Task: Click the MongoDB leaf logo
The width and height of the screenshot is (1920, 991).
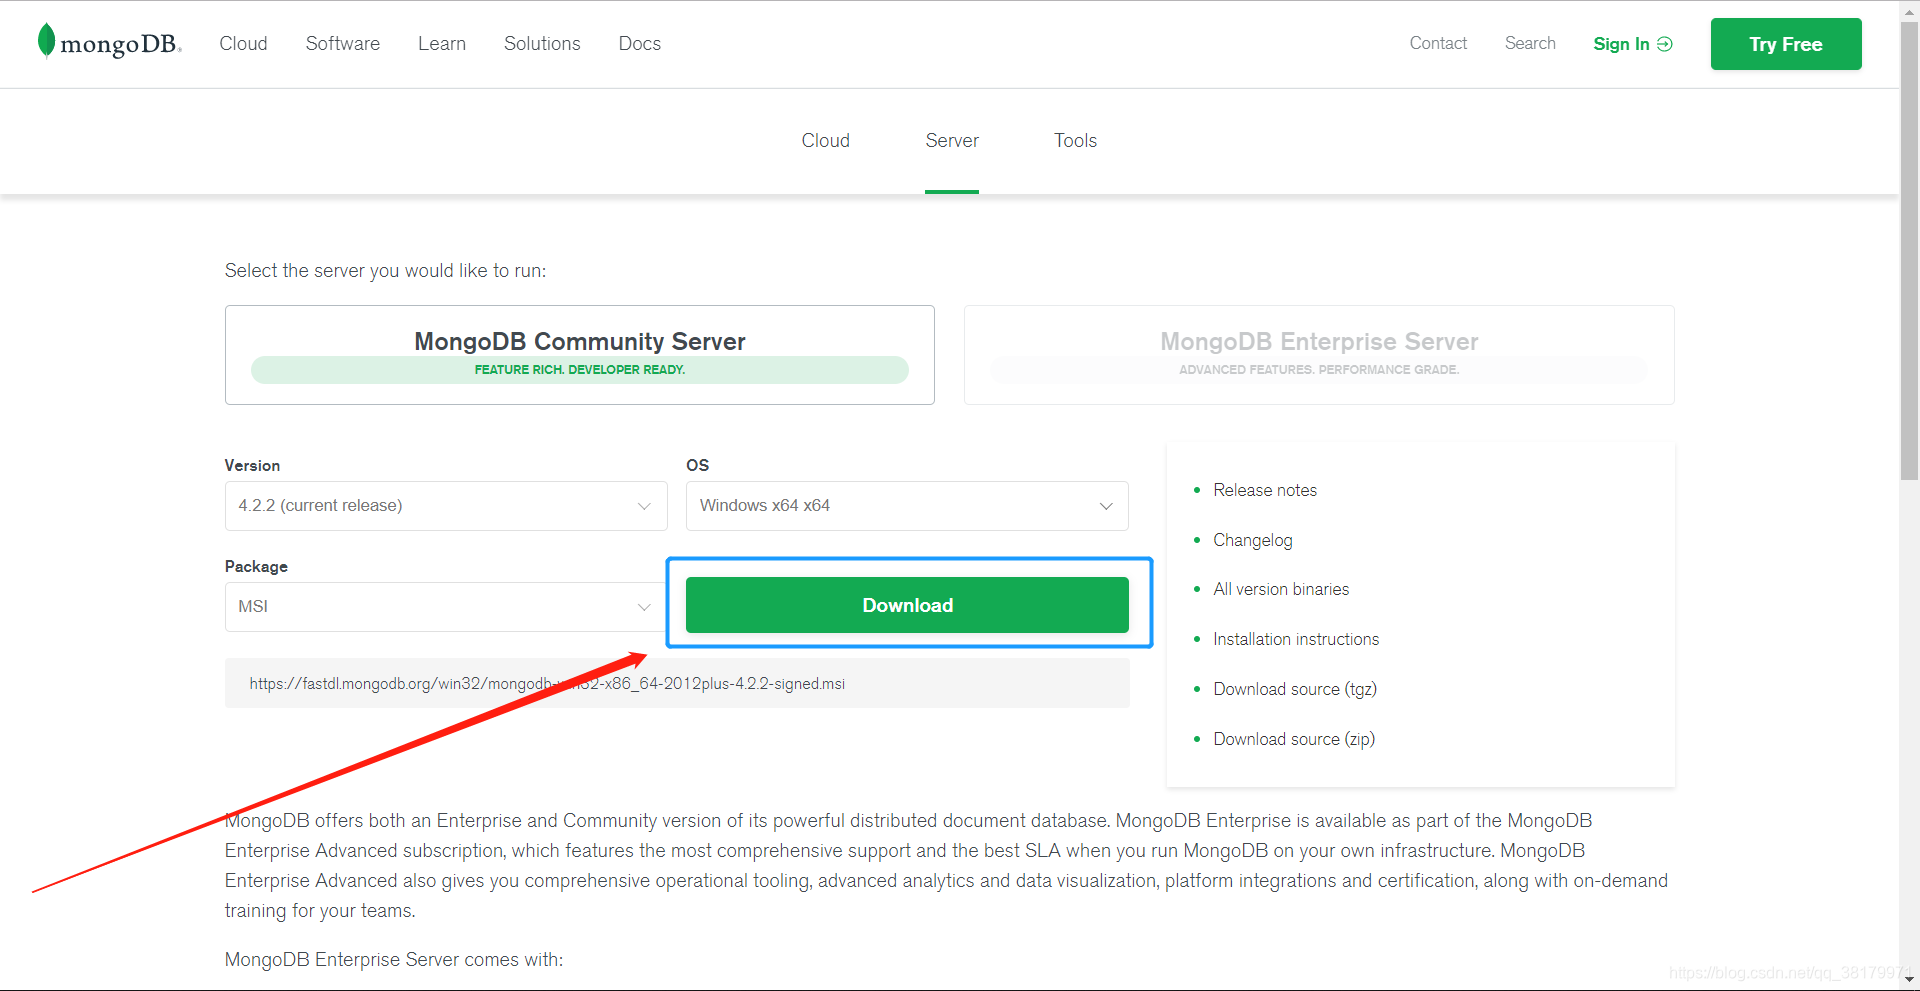Action: point(45,42)
